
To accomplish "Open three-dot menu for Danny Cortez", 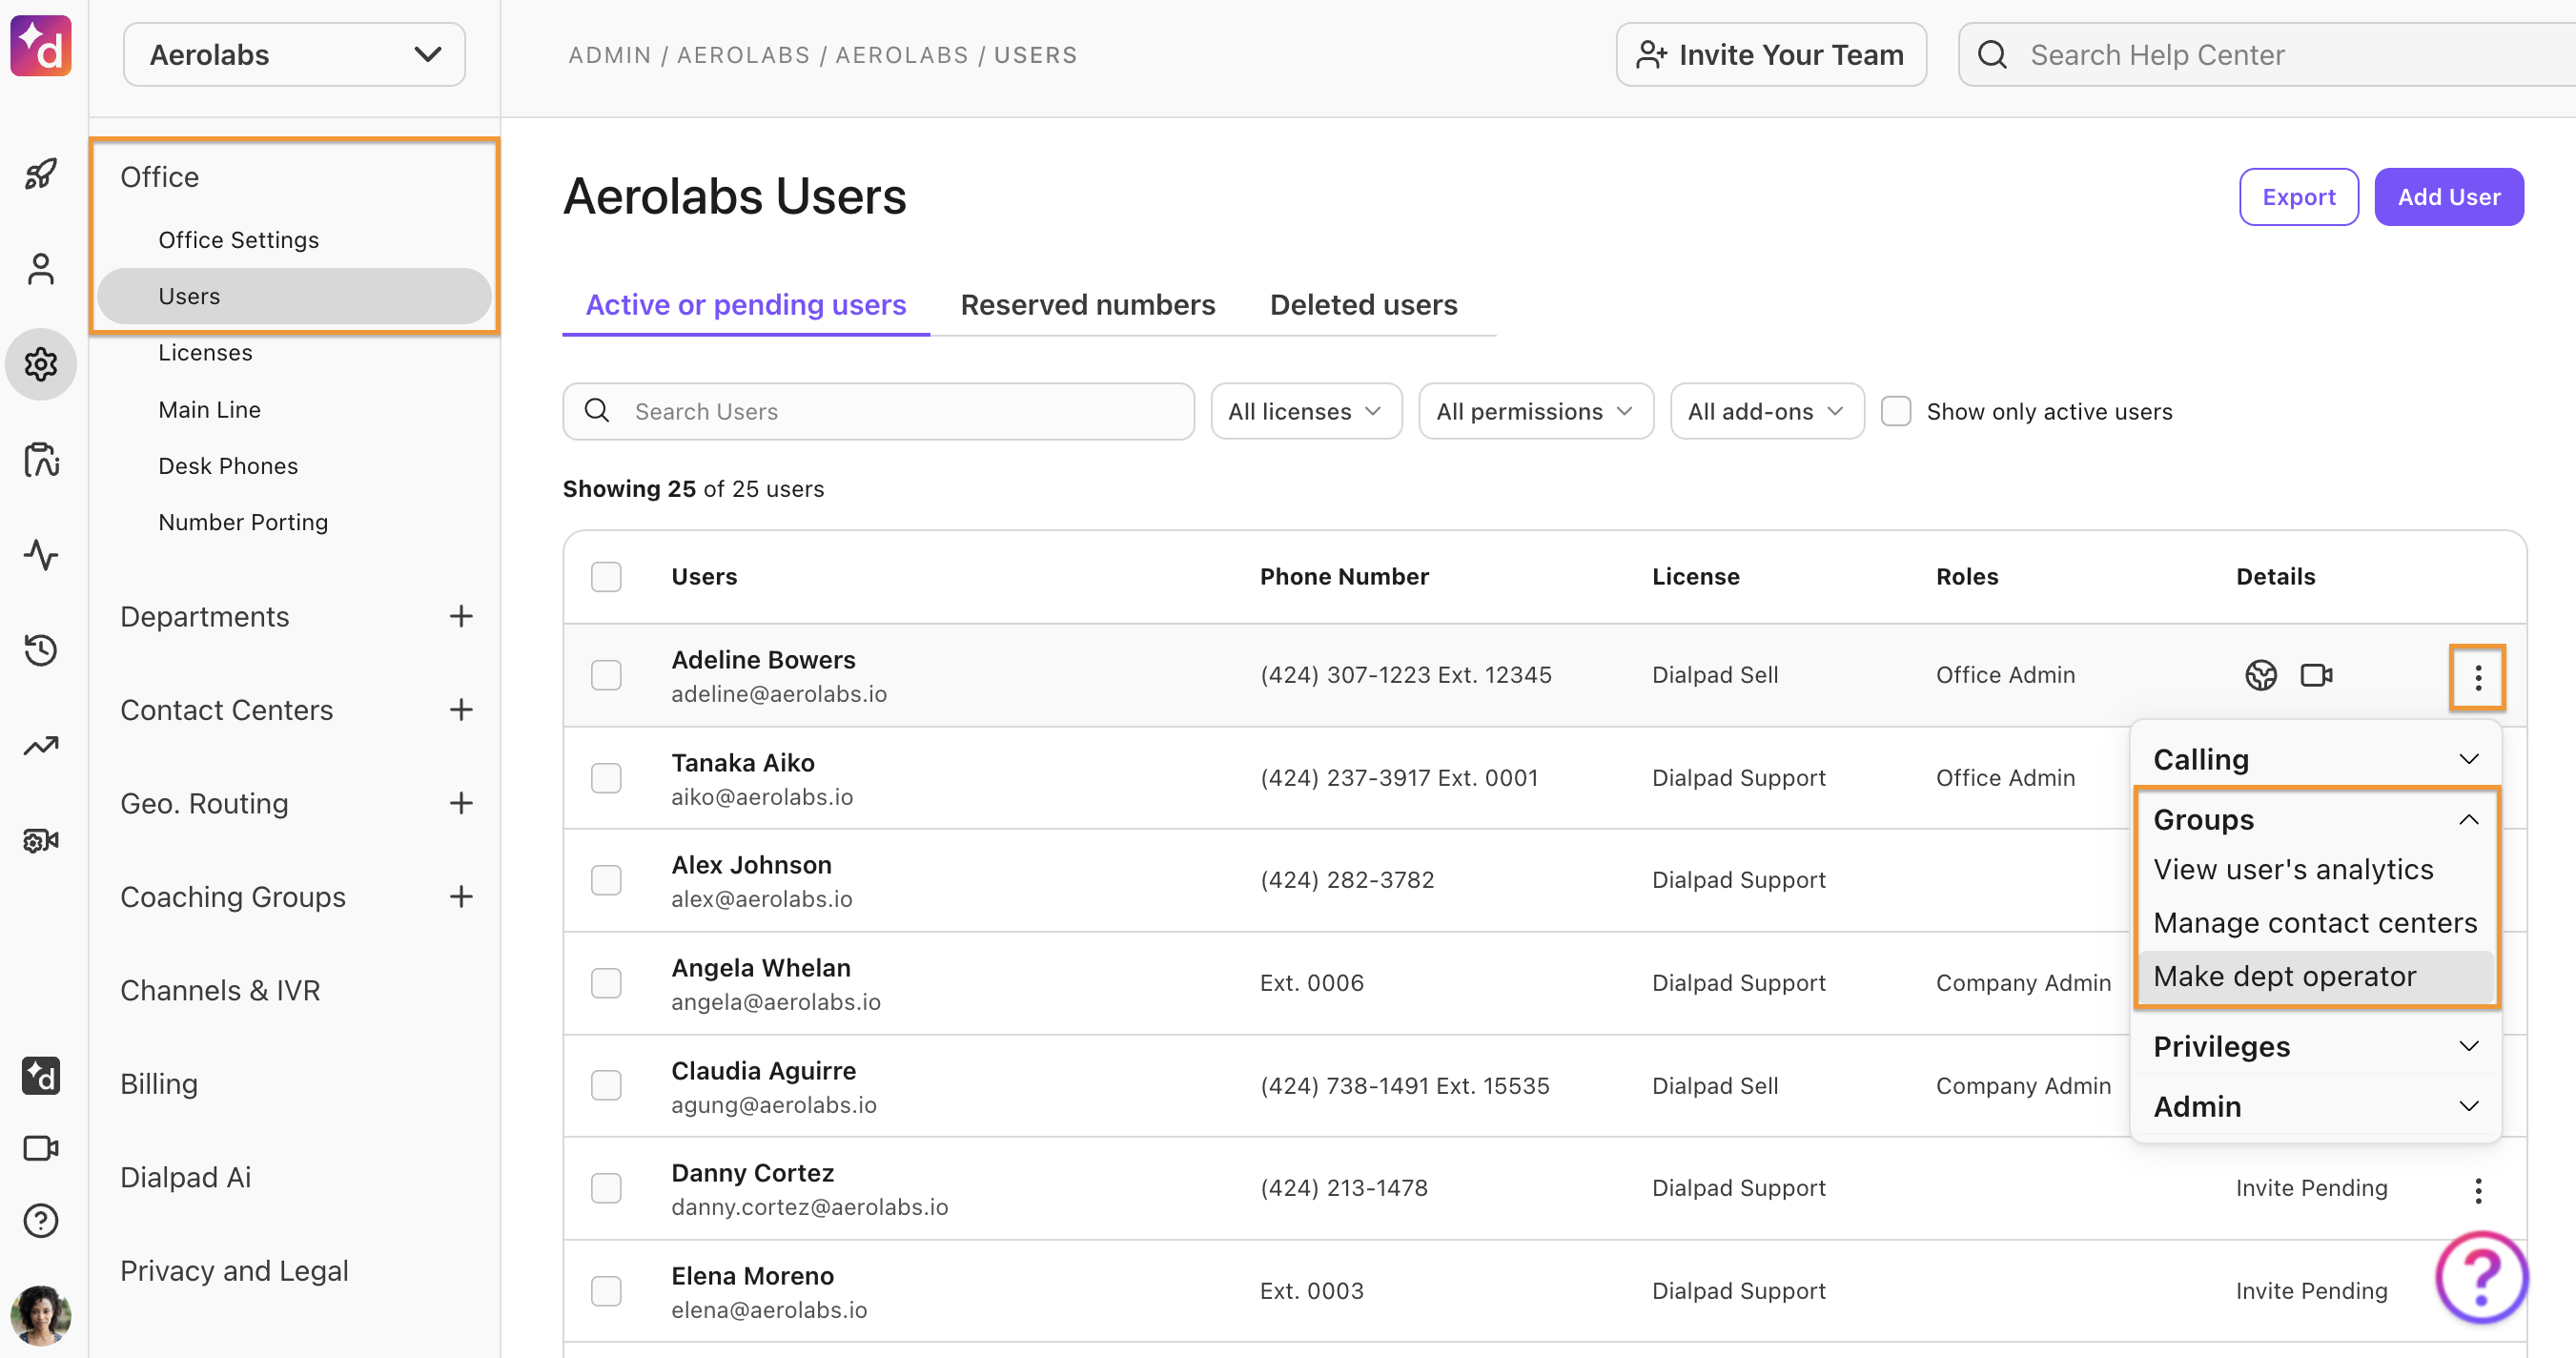I will [x=2478, y=1190].
